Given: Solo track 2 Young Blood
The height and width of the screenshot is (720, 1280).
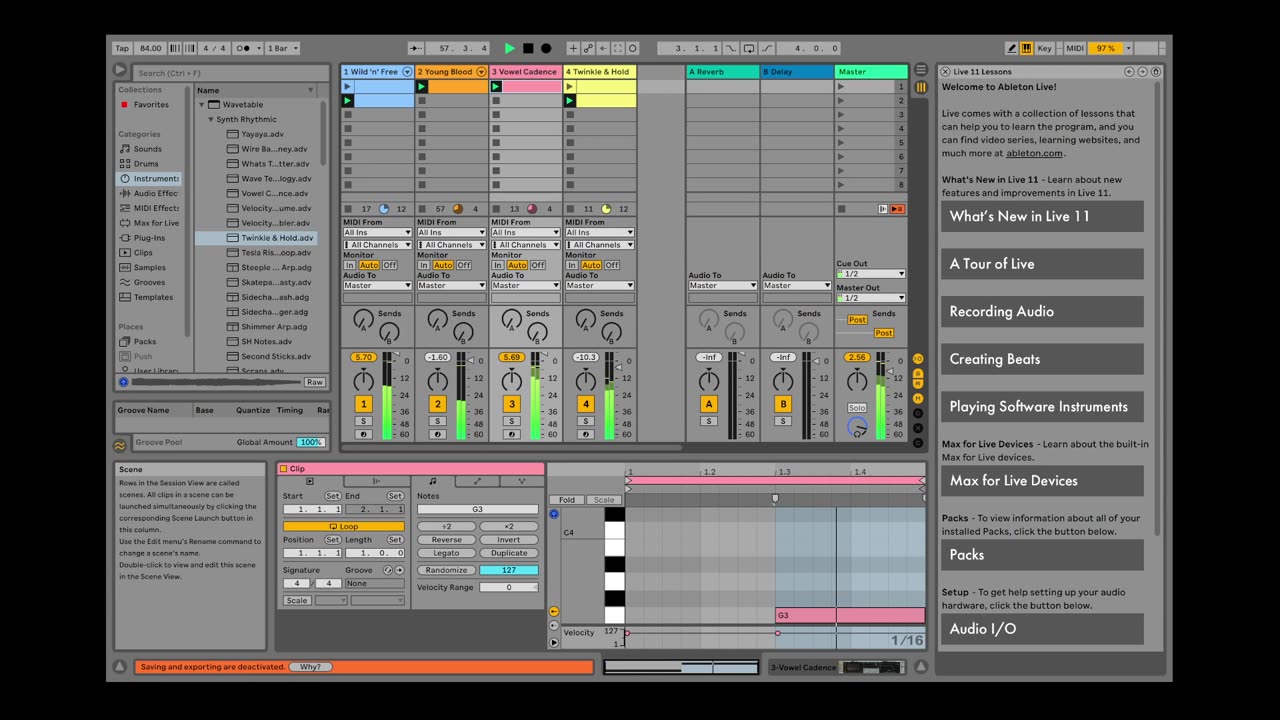Looking at the screenshot, I should [438, 421].
